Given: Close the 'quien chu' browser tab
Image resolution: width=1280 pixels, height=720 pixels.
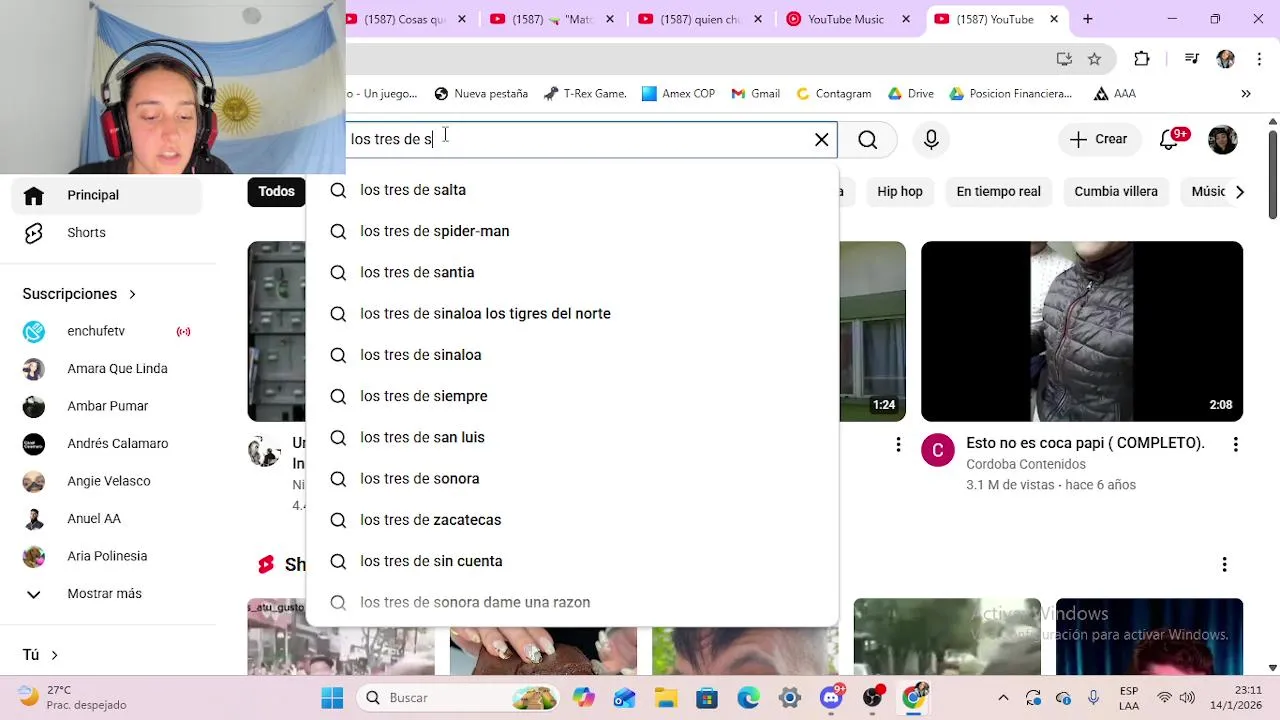Looking at the screenshot, I should click(x=758, y=19).
